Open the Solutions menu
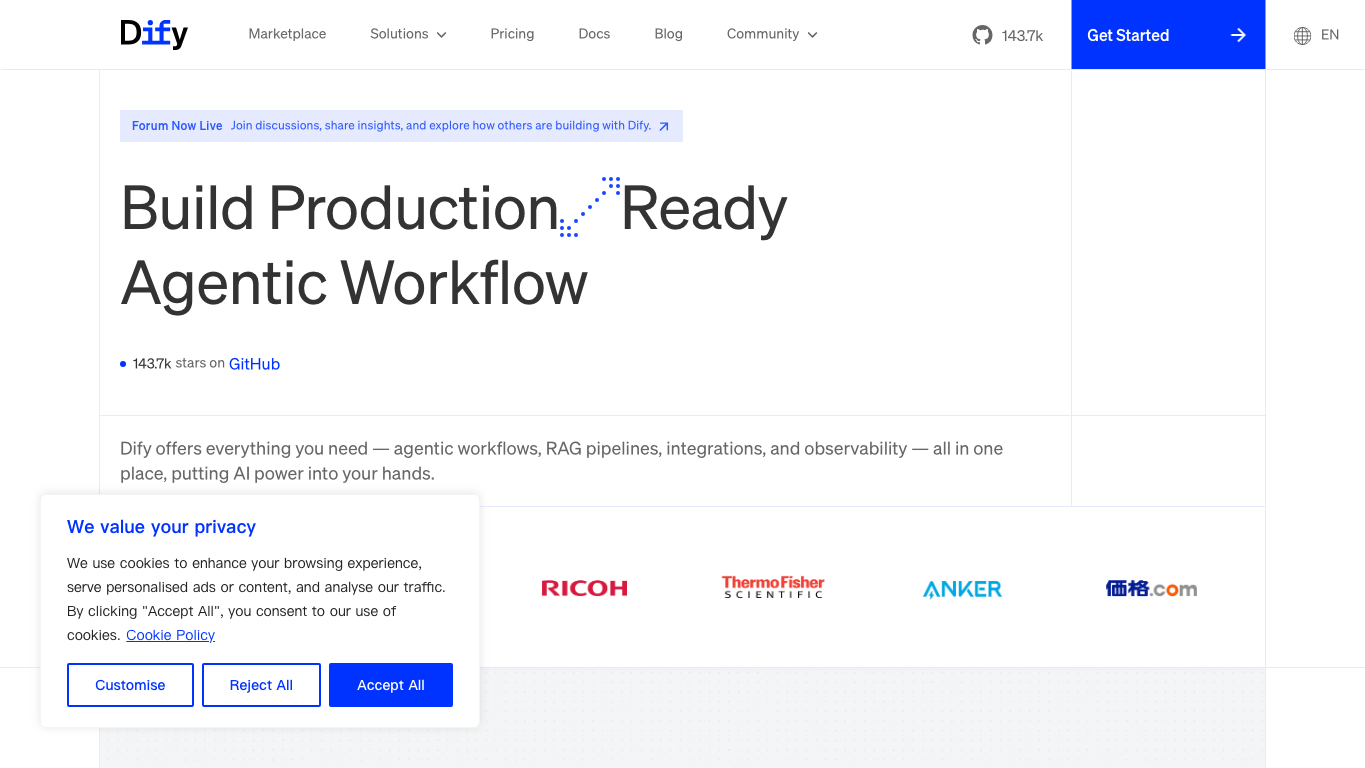This screenshot has width=1365, height=768. [408, 34]
